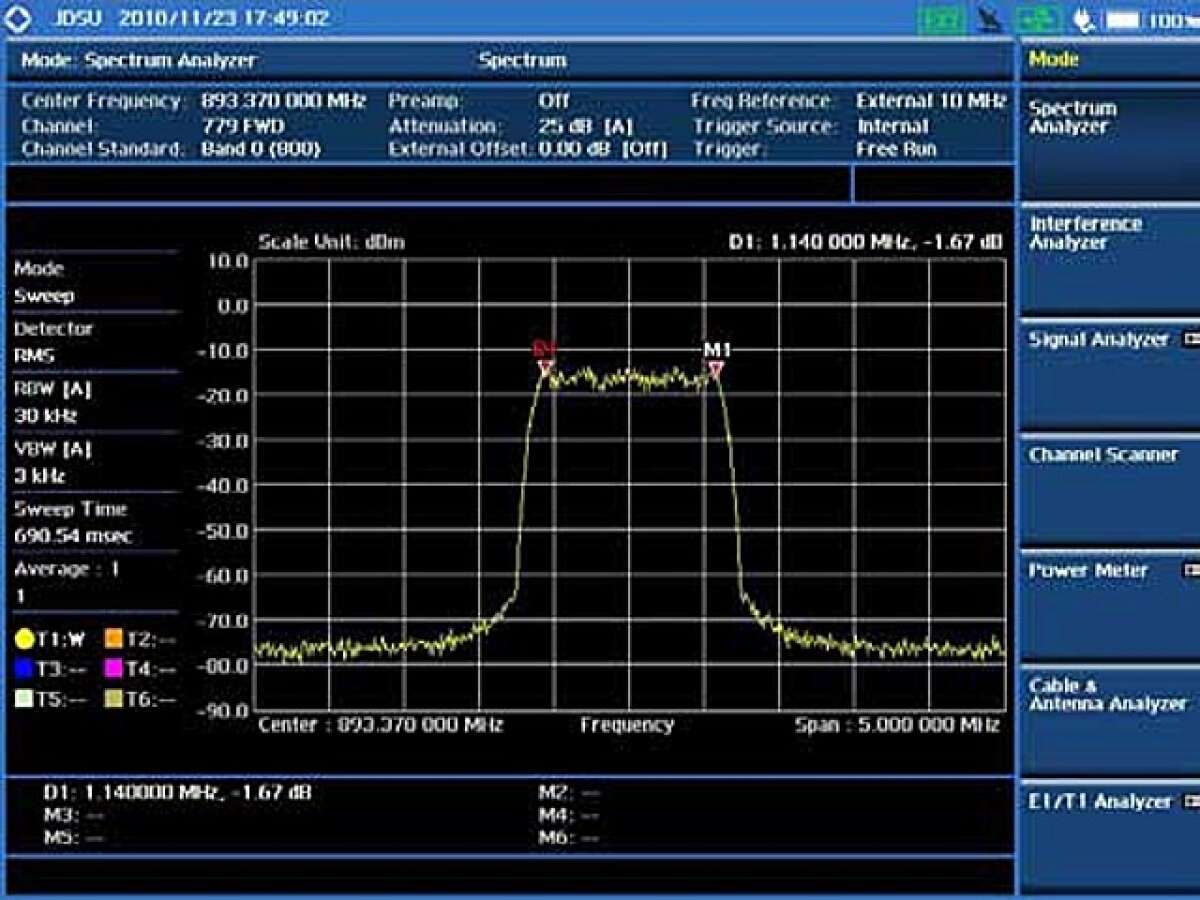This screenshot has height=900, width=1200.
Task: Expand the E1/T1 Analyzer submenu arrow
Action: 1191,802
